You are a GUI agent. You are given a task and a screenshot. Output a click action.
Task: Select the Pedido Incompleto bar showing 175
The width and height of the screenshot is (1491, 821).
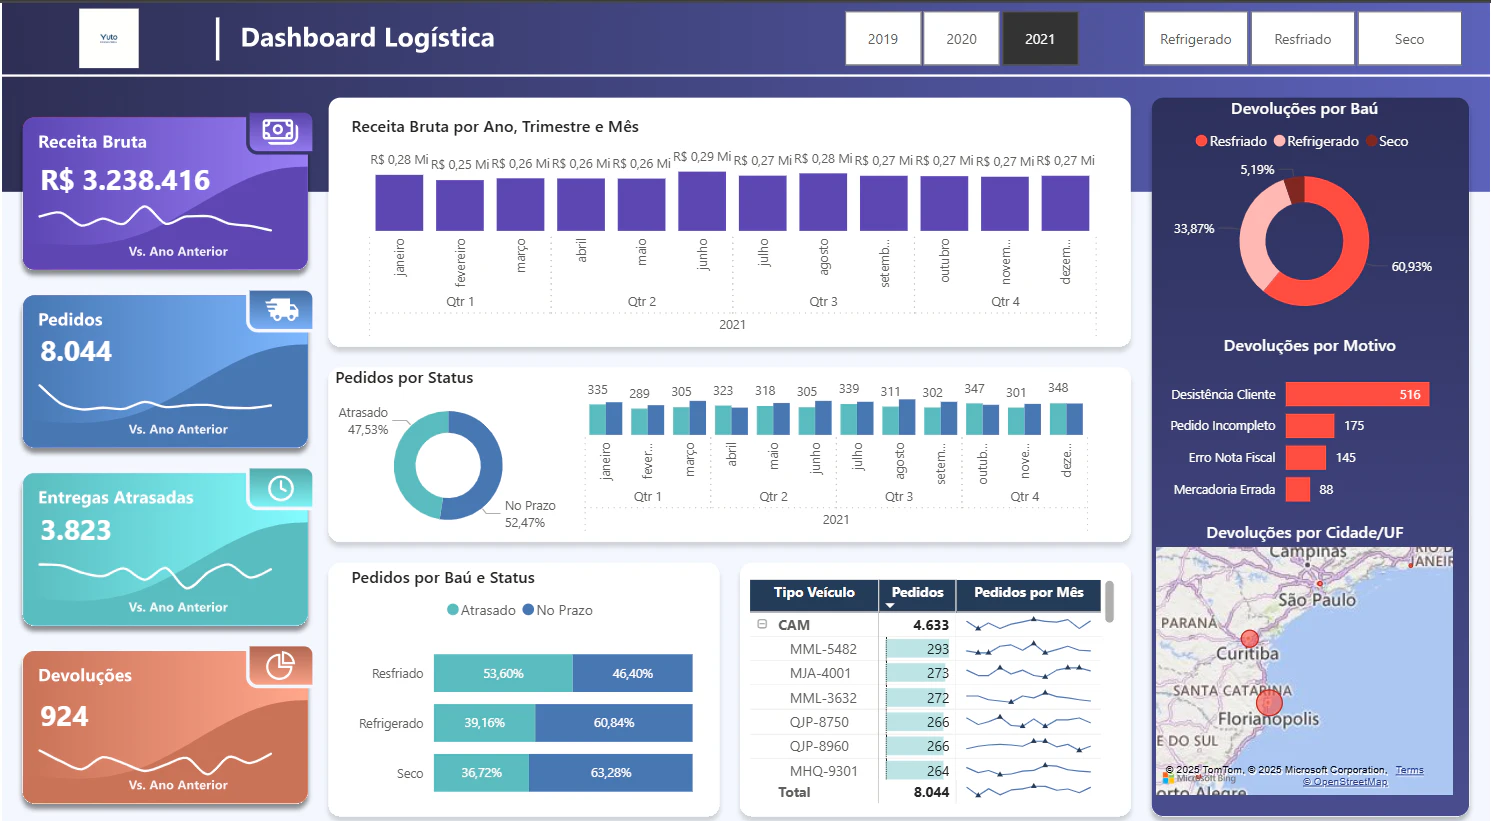coord(1310,426)
